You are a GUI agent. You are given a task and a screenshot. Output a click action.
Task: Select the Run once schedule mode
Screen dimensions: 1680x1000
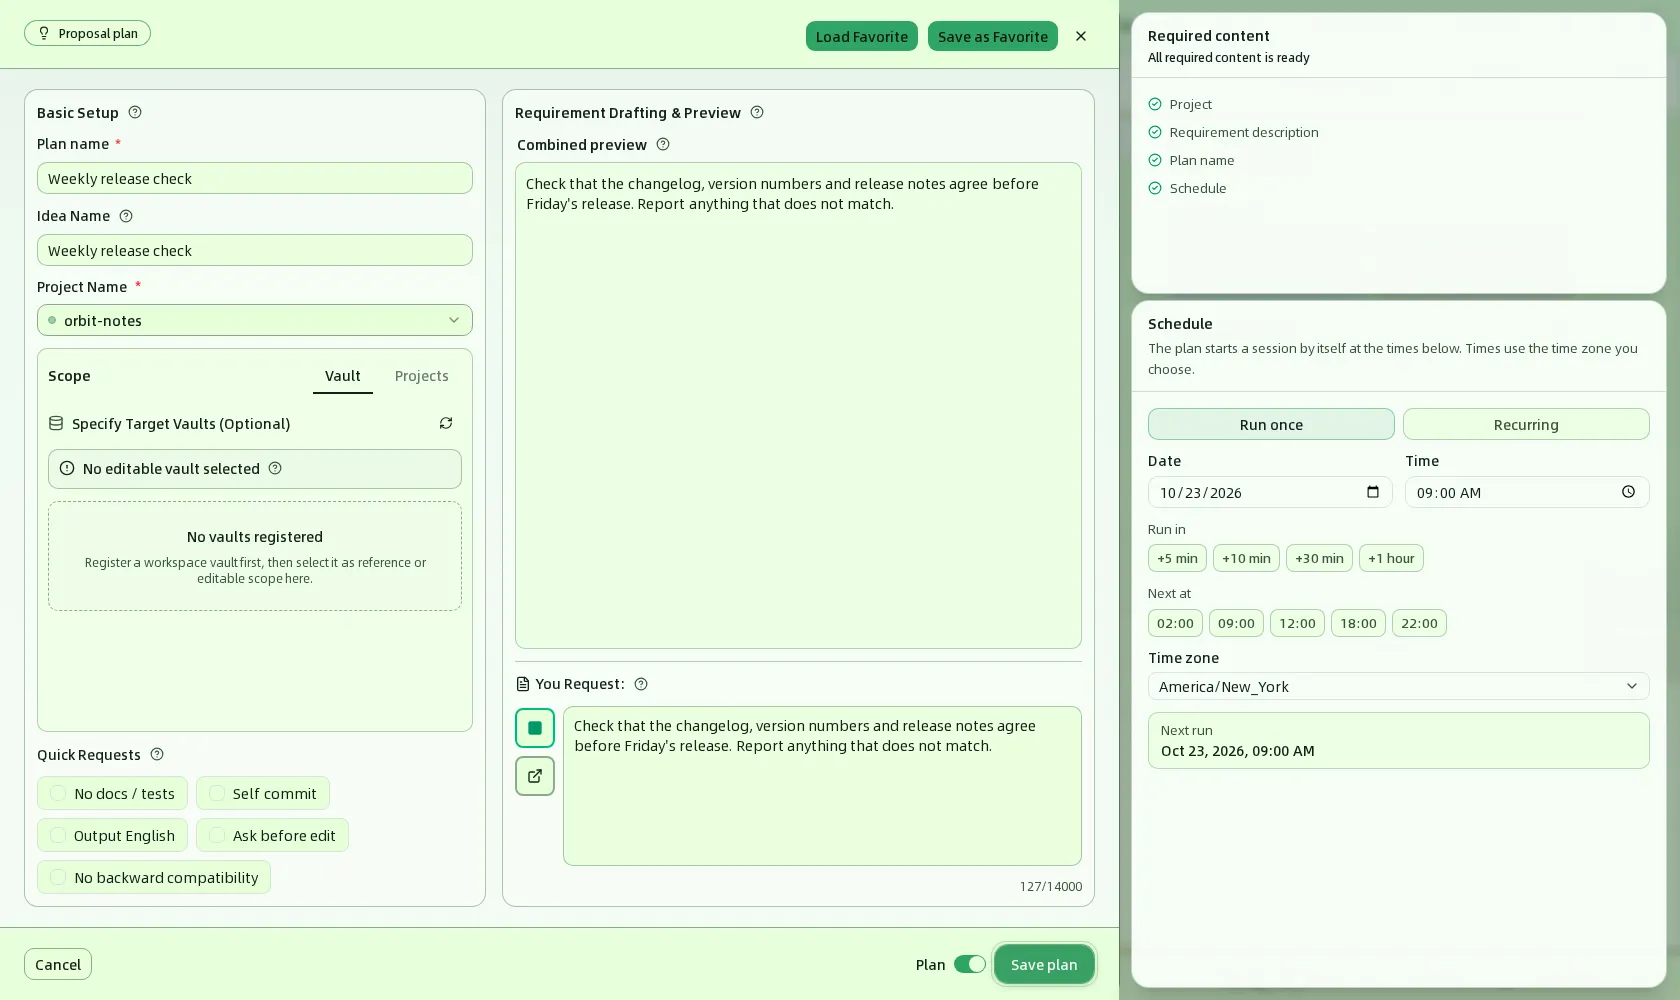pos(1271,424)
